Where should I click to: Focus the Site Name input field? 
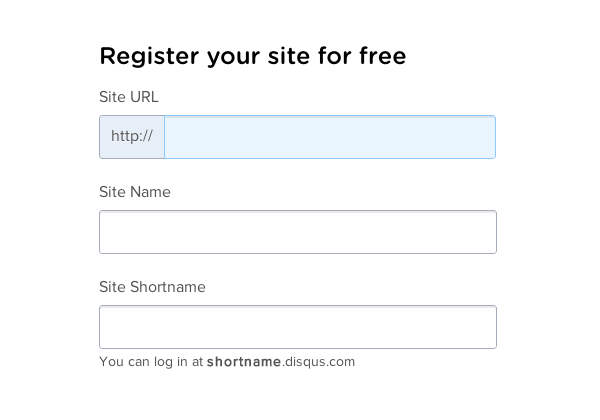pyautogui.click(x=298, y=232)
